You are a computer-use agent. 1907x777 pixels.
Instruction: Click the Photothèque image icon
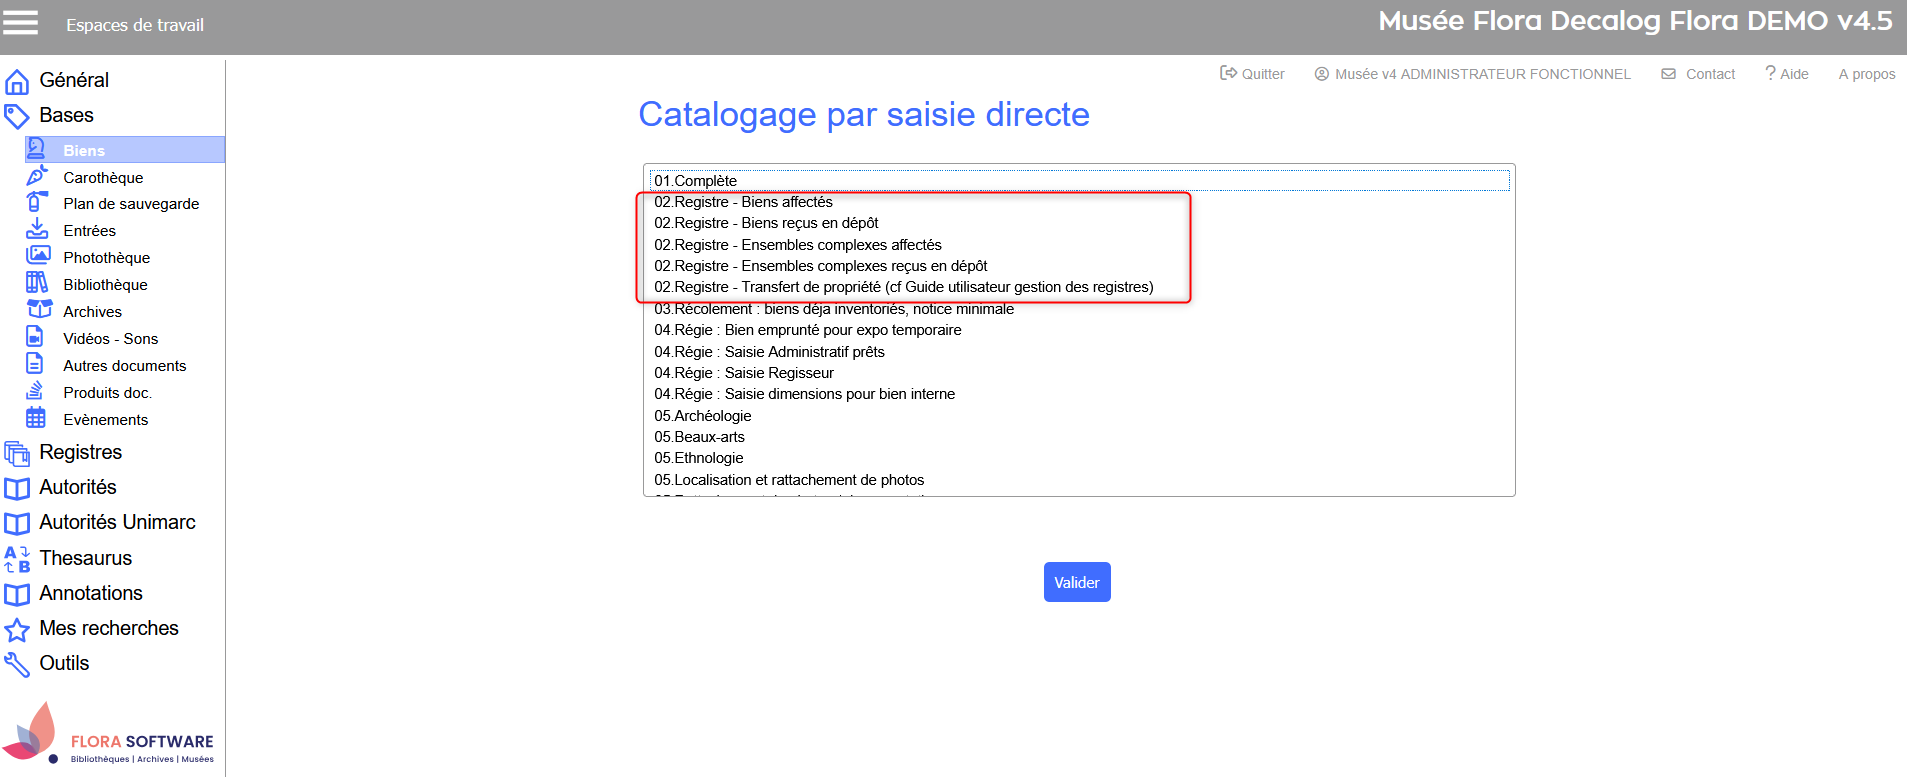coord(37,256)
